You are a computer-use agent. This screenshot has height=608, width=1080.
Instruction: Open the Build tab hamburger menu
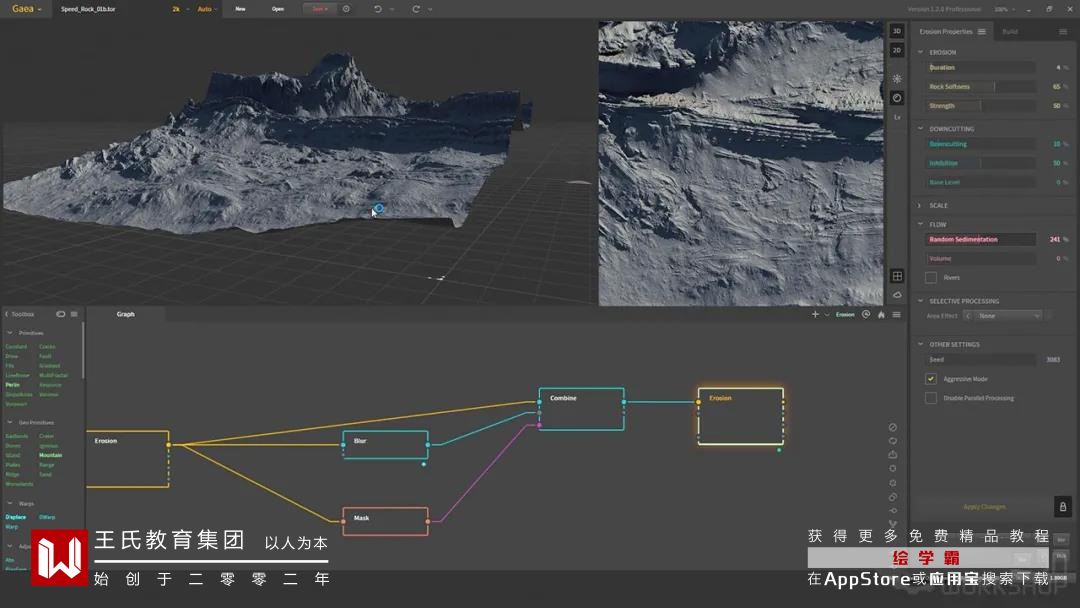(x=1063, y=32)
